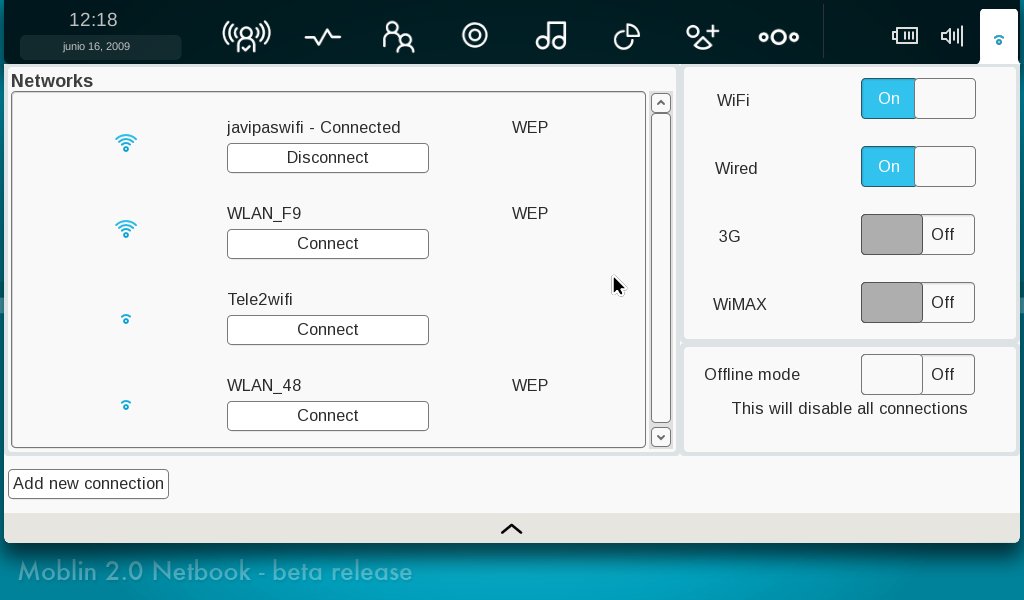This screenshot has height=600, width=1024.
Task: Click the date junio 16, 2009
Action: pos(96,46)
